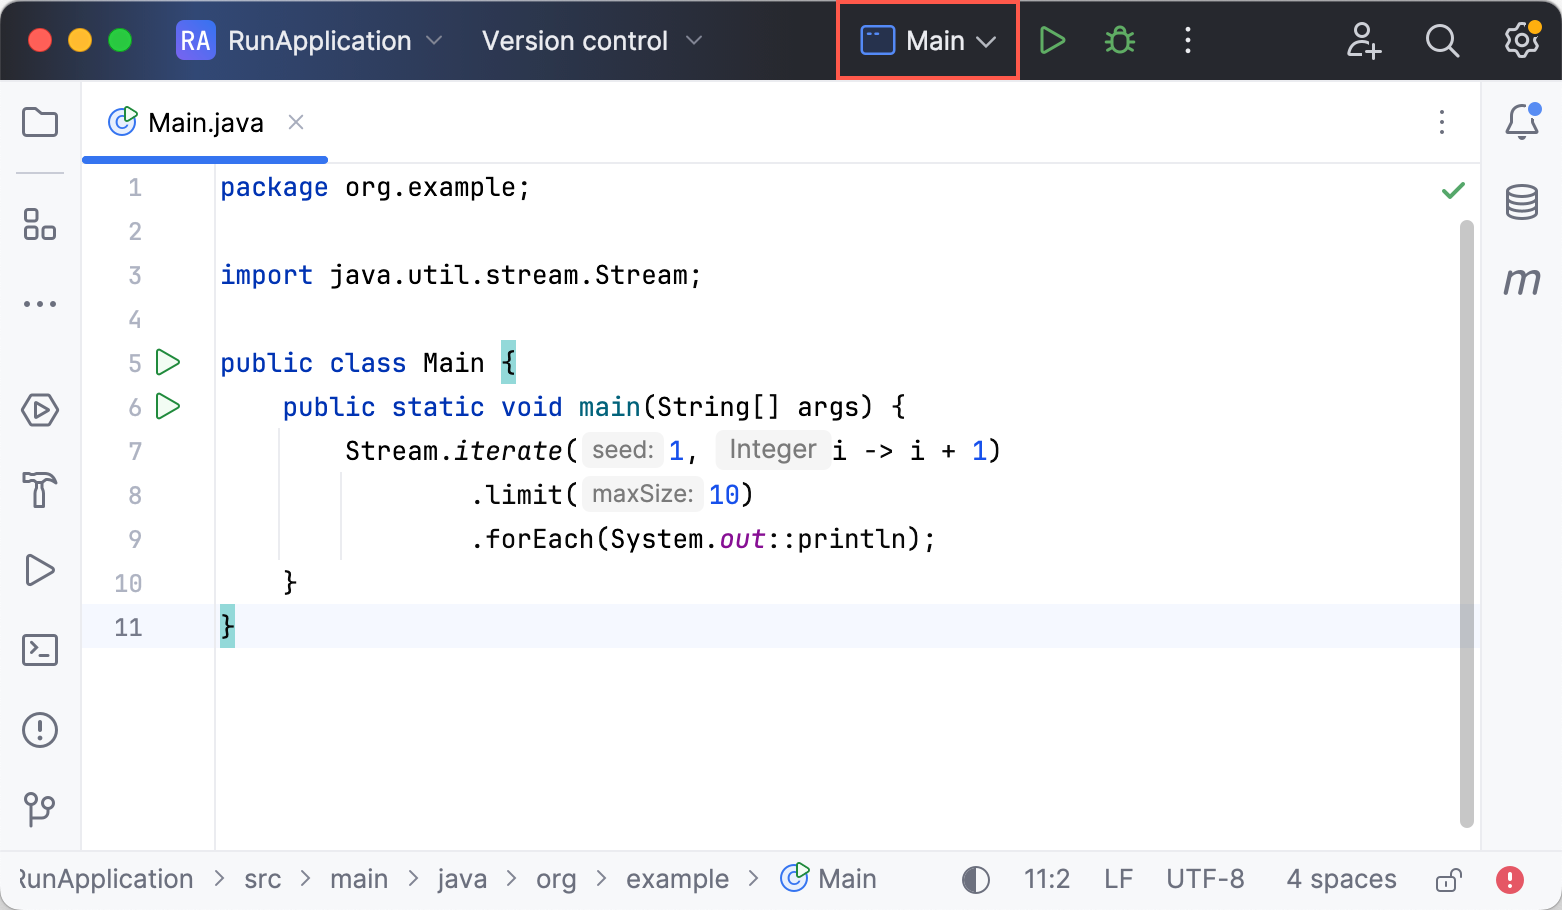Open the More actions three-dot menu
The width and height of the screenshot is (1562, 910).
coord(1187,40)
